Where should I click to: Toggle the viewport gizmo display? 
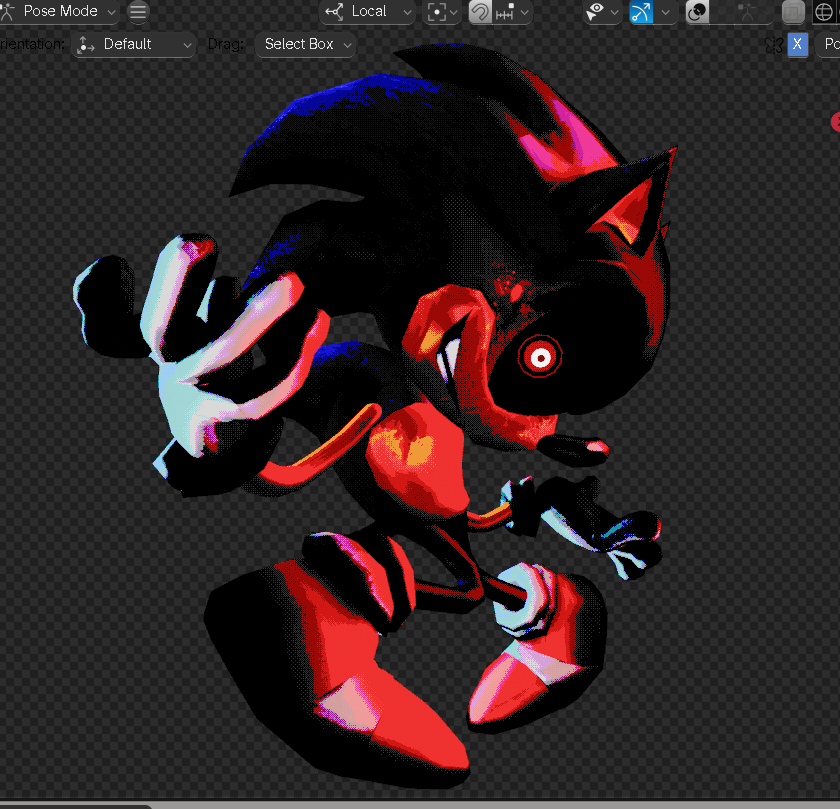(641, 11)
